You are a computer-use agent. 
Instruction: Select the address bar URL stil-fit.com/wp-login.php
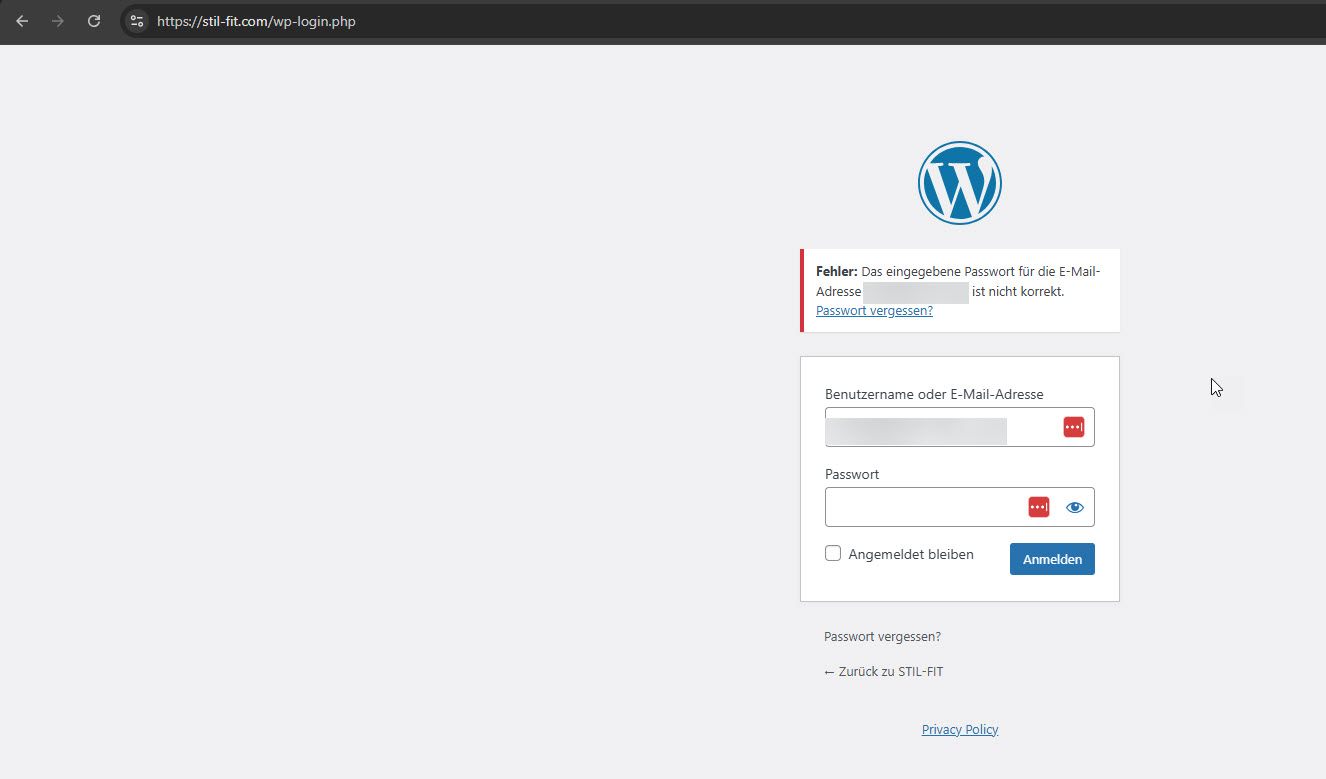point(256,21)
